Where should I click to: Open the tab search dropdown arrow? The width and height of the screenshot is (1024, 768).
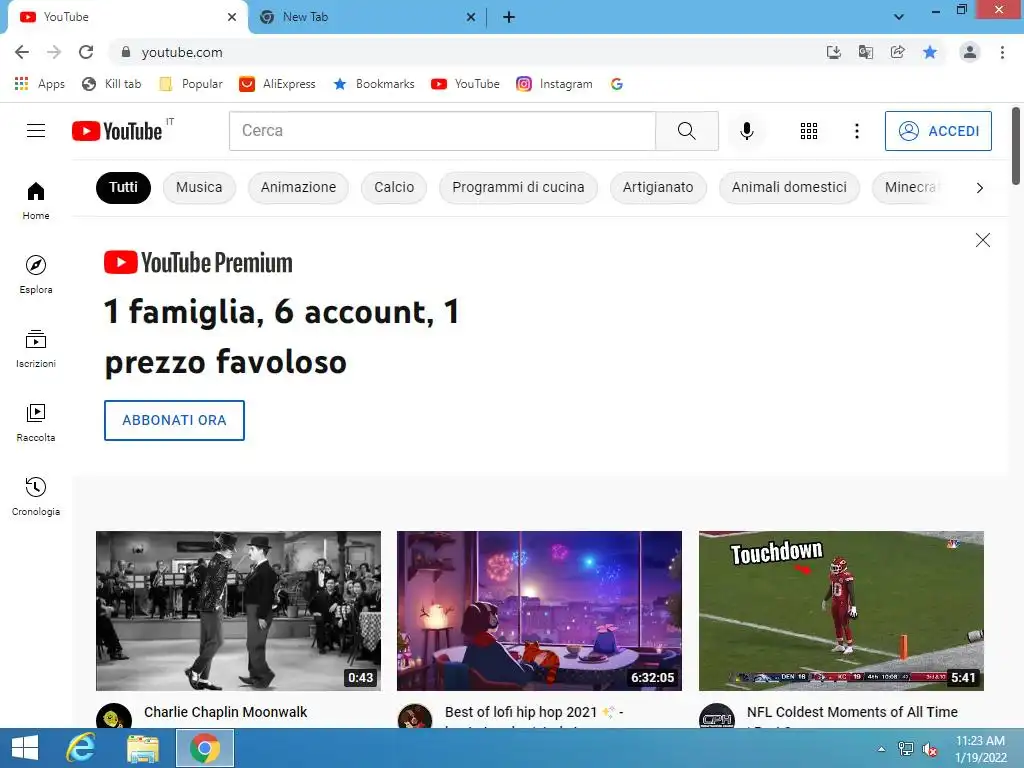(x=899, y=17)
